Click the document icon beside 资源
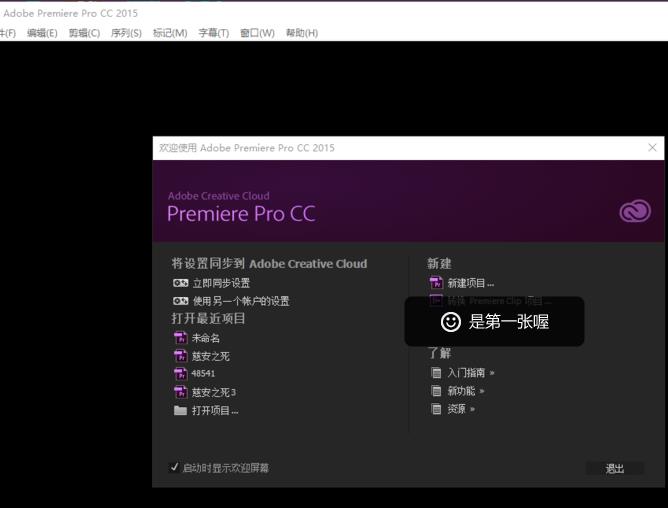Screen dimensions: 668x508 click(436, 409)
